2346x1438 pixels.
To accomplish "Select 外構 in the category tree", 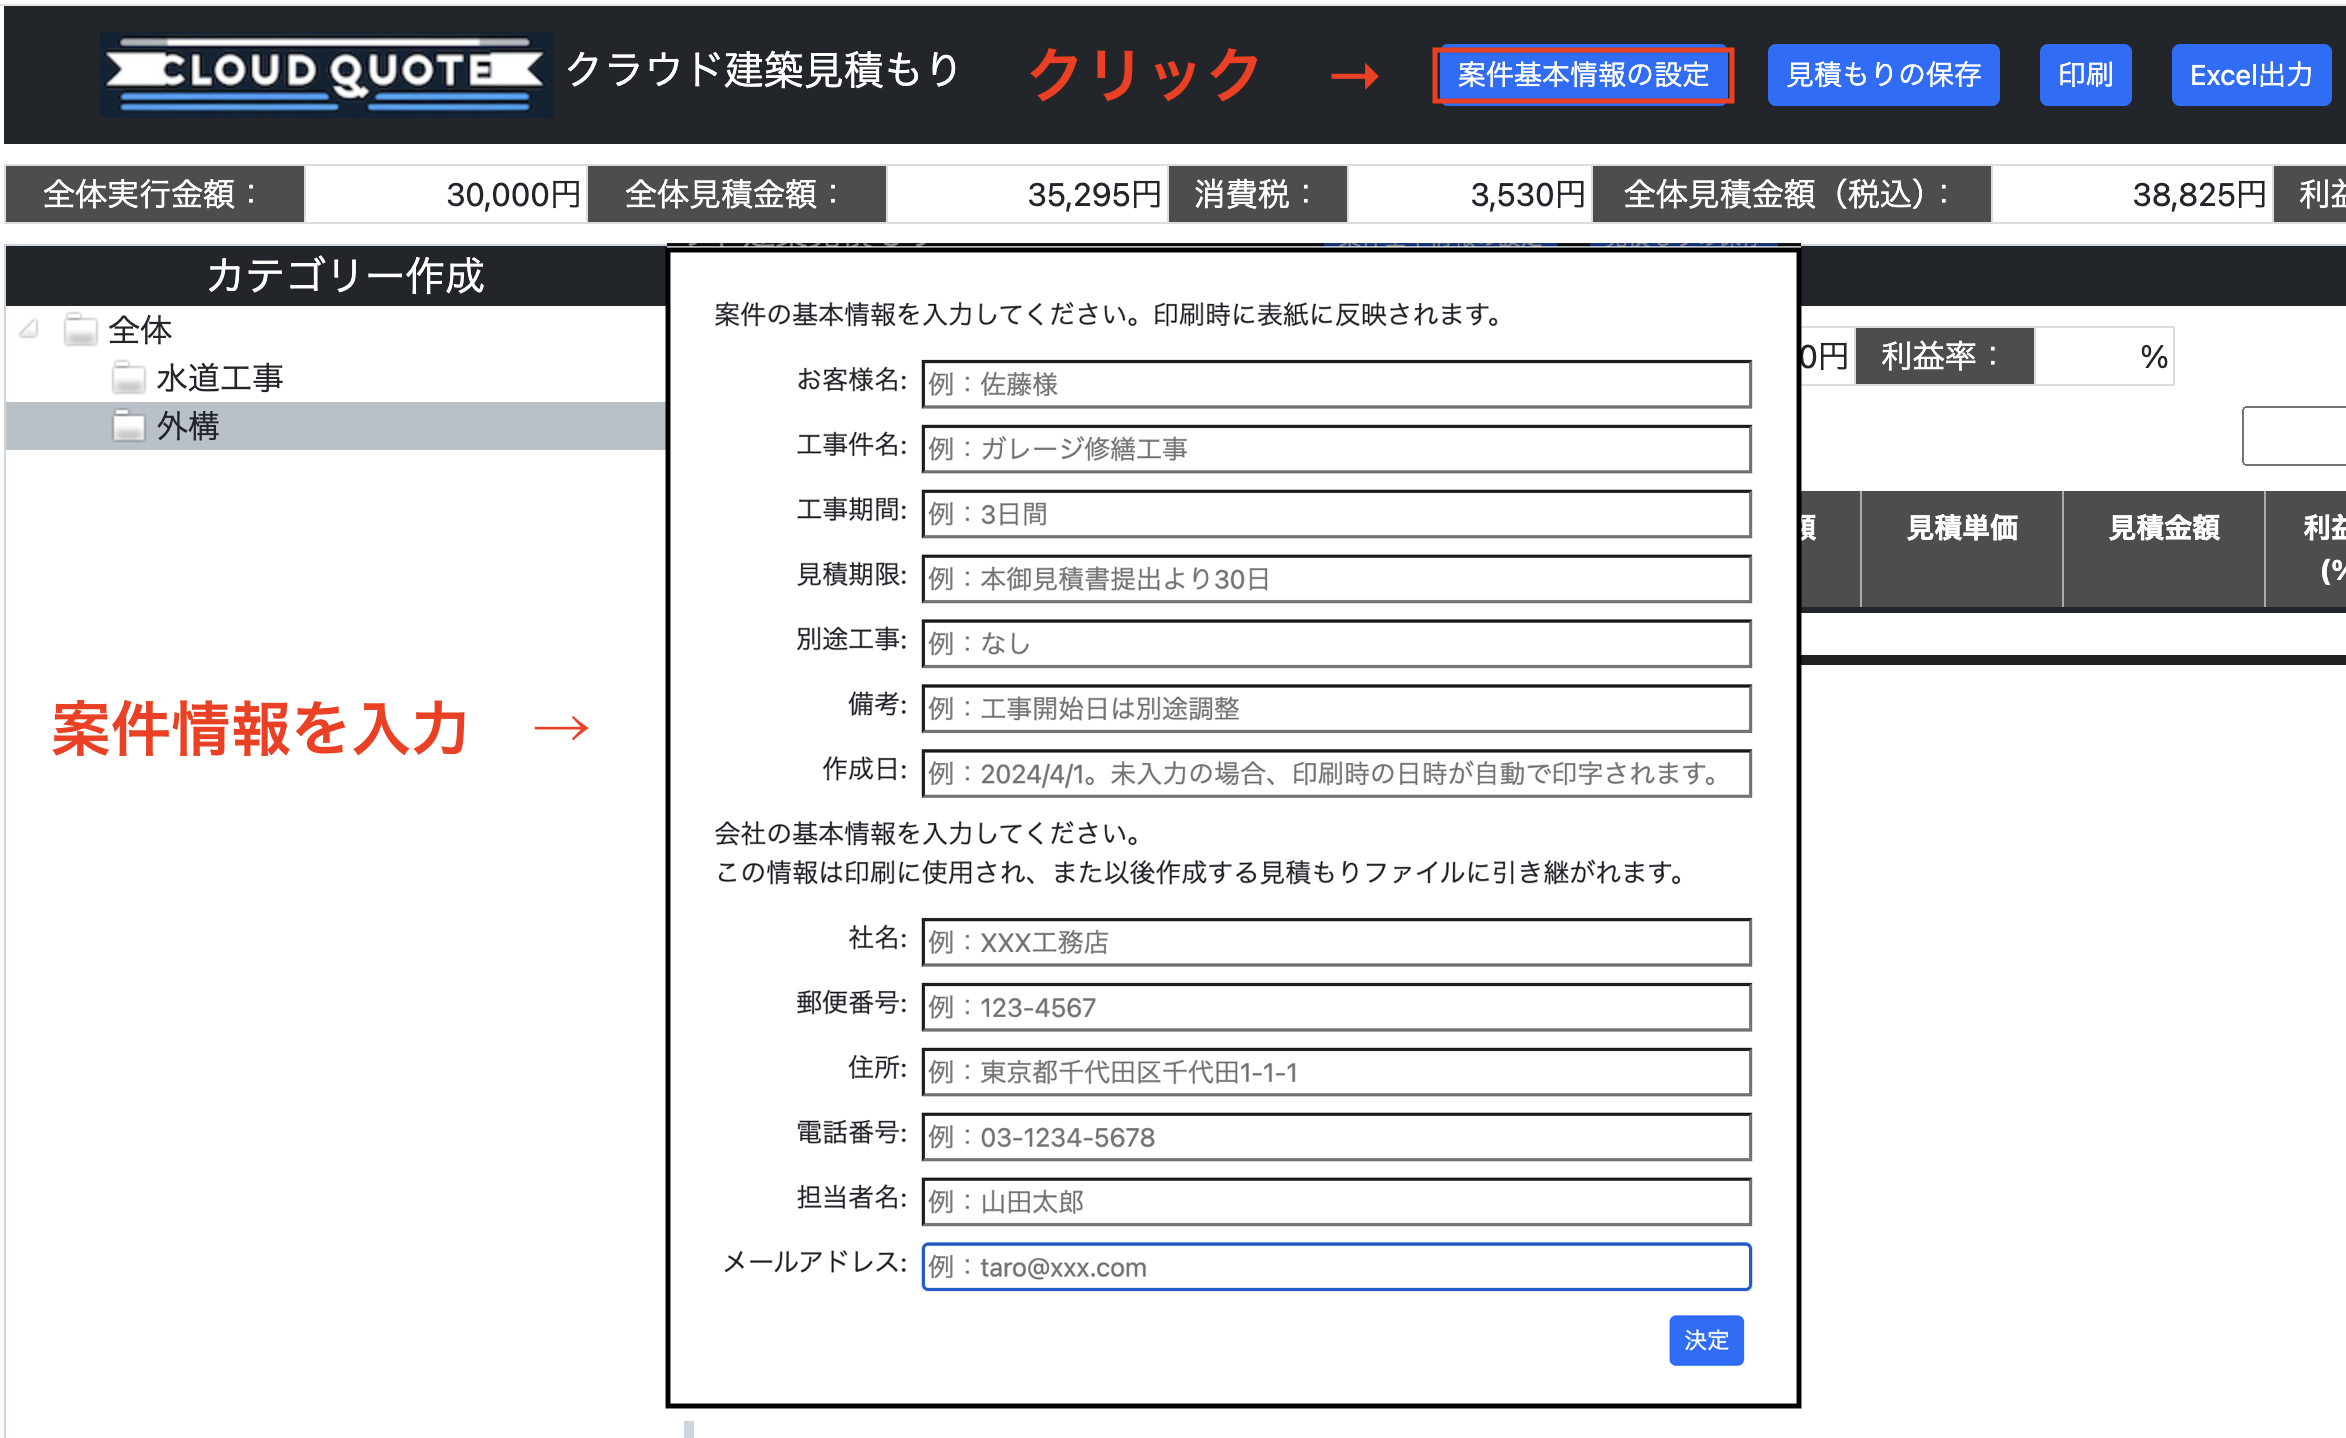I will (x=188, y=426).
